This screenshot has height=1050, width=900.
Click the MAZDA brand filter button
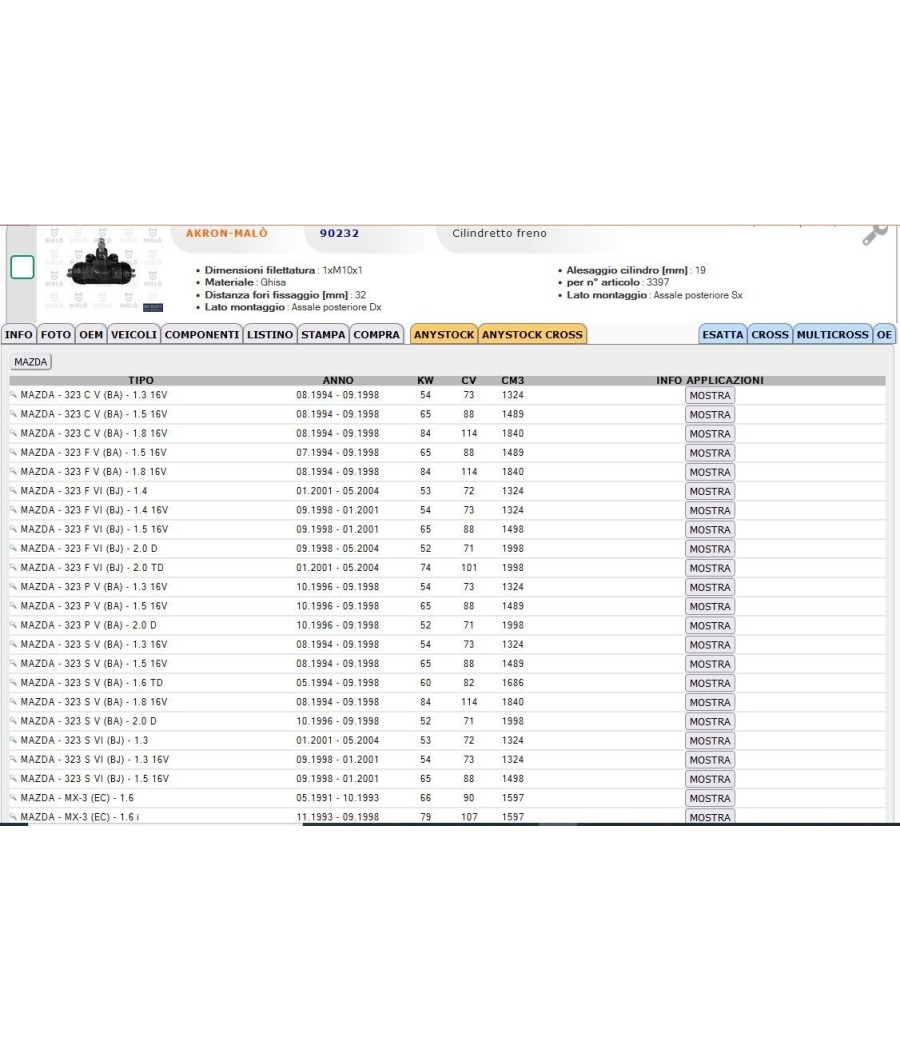[x=31, y=362]
